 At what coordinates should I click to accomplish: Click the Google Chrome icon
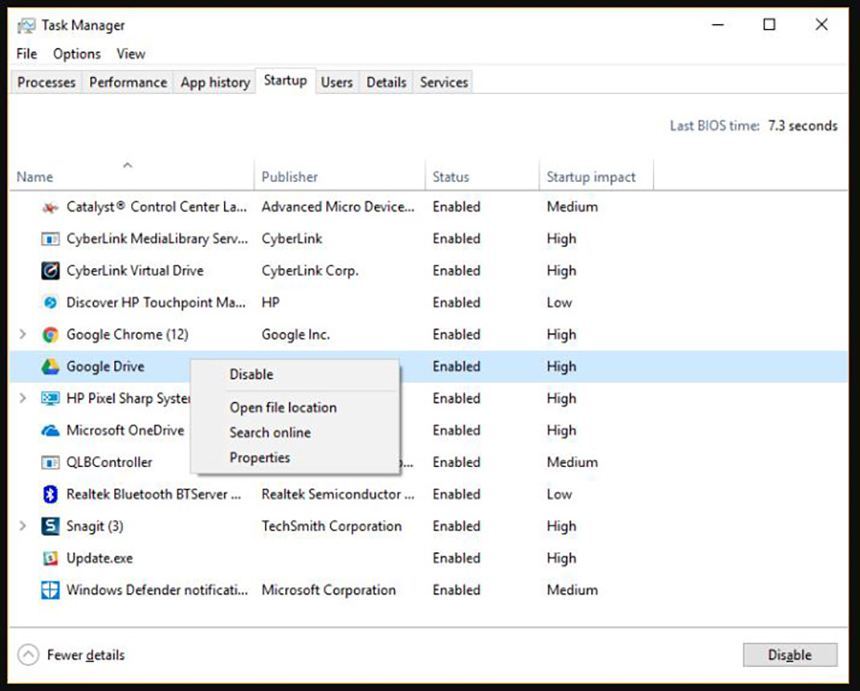click(x=50, y=335)
